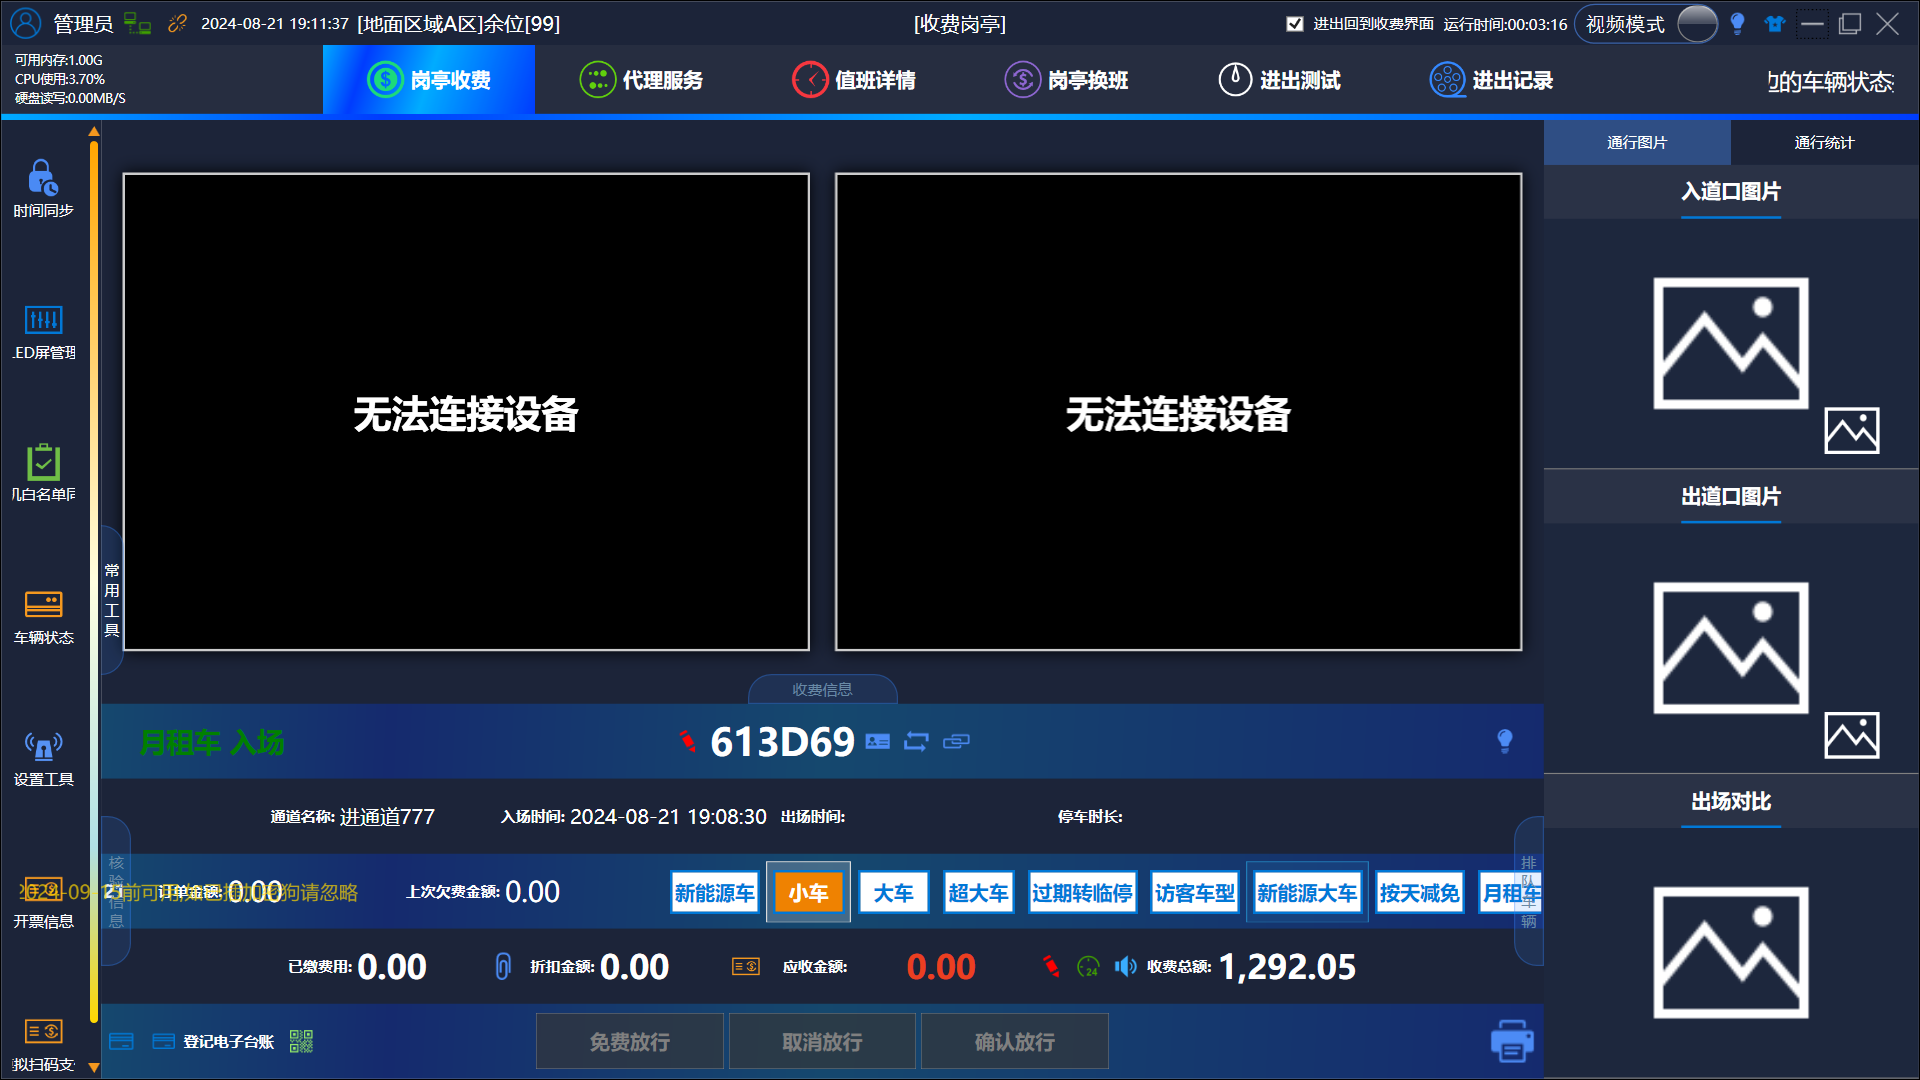
Task: Click the lightbulb hint icon in the fee info bar
Action: [1505, 741]
